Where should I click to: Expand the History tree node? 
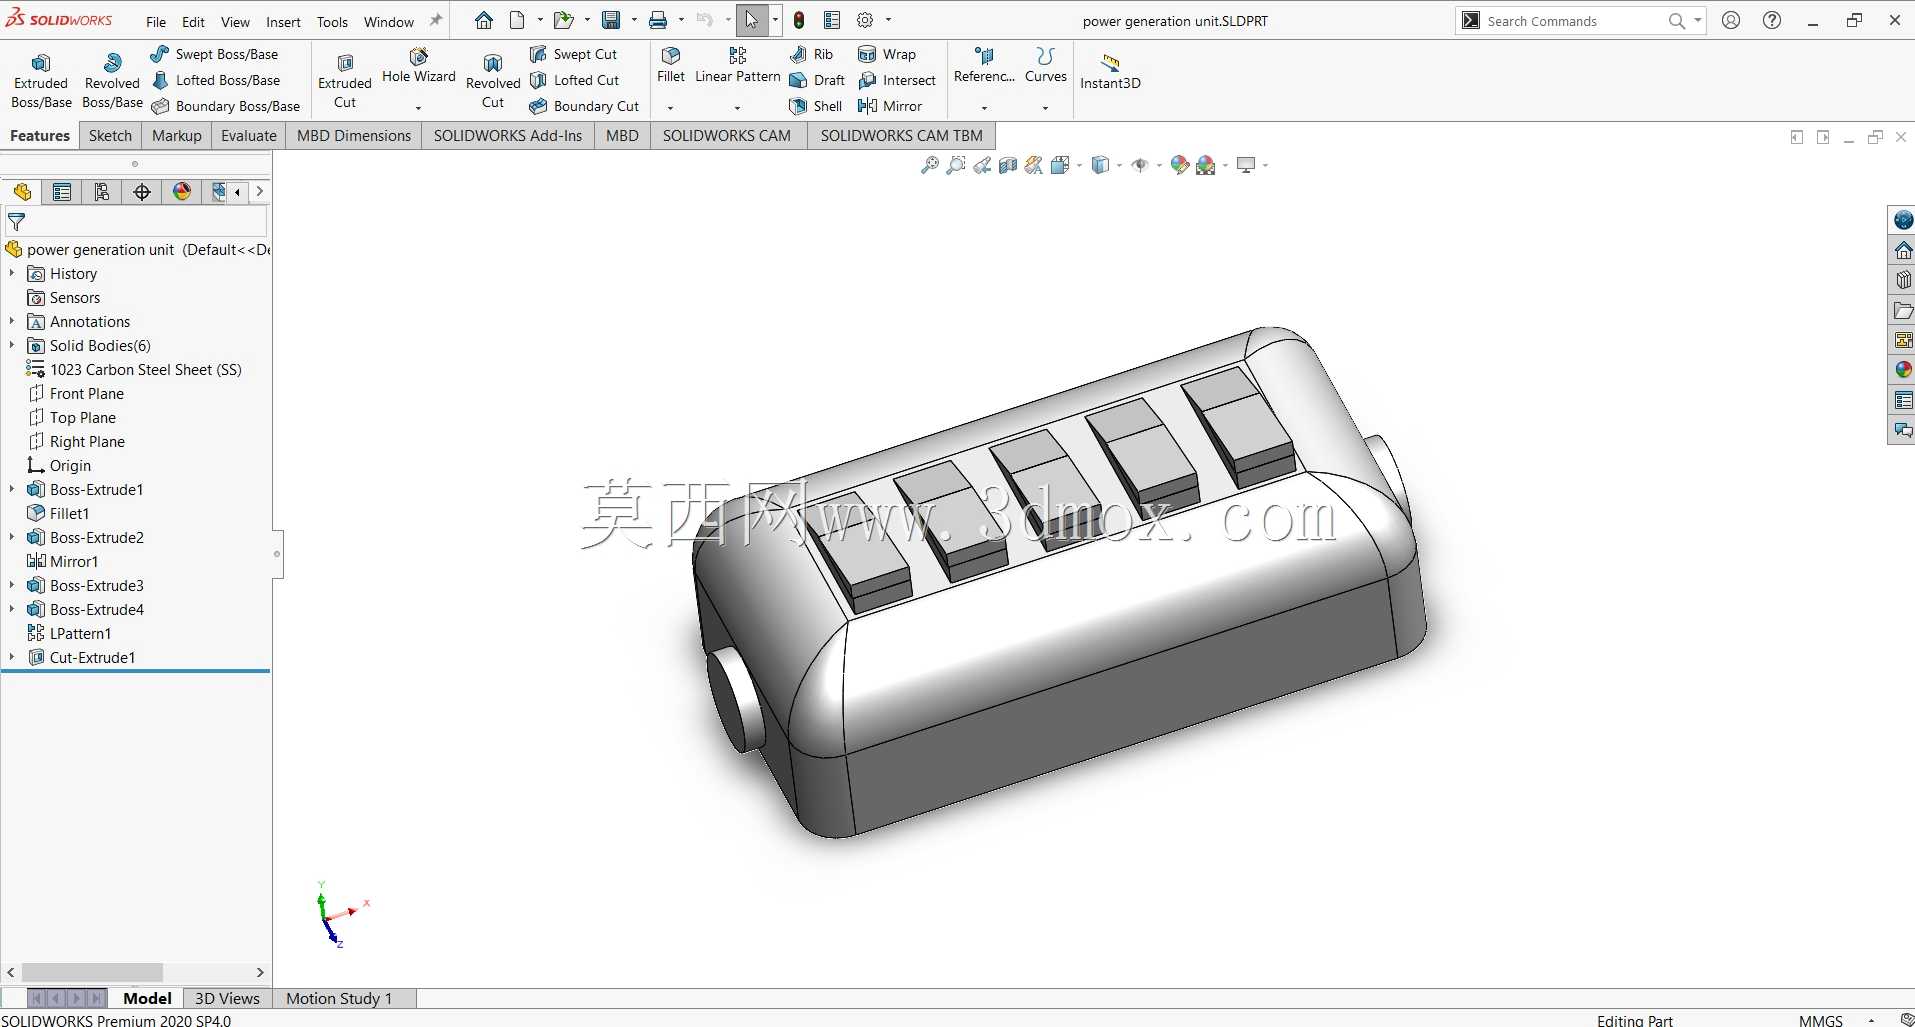[x=12, y=273]
